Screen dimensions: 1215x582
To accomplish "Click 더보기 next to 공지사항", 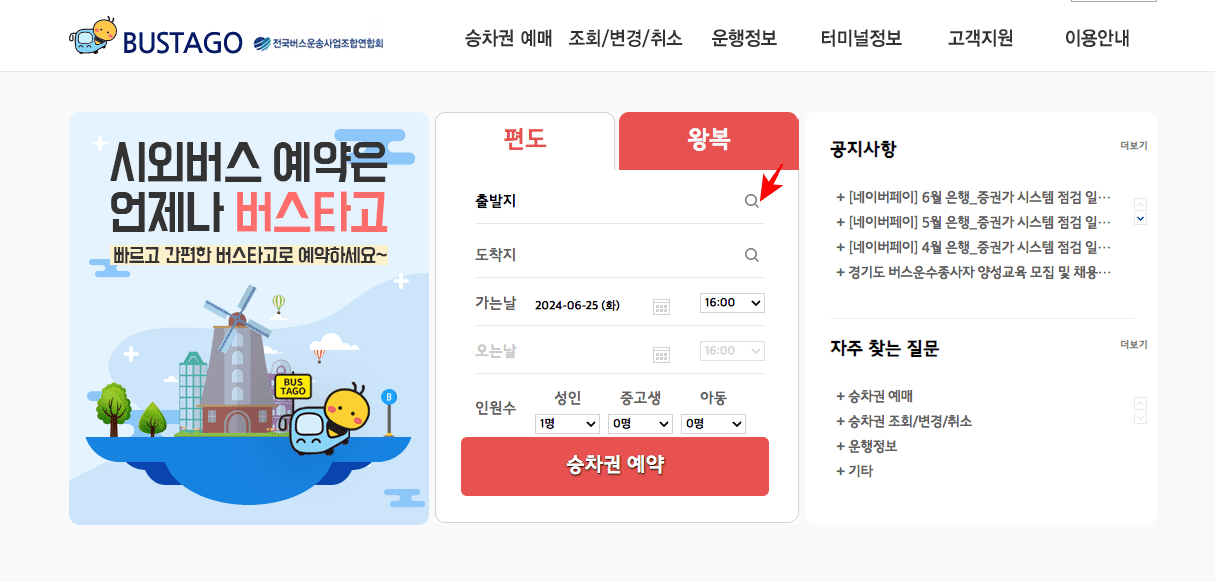I will point(1134,146).
